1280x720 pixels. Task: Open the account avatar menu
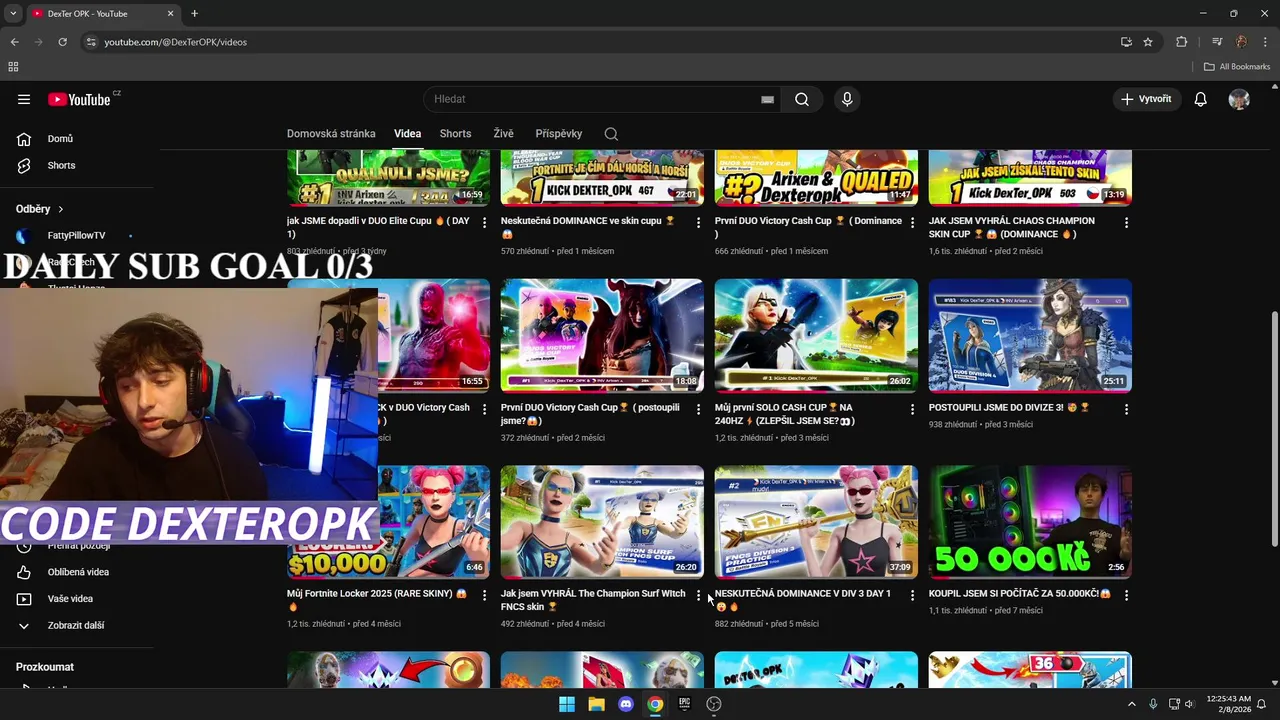click(1239, 99)
